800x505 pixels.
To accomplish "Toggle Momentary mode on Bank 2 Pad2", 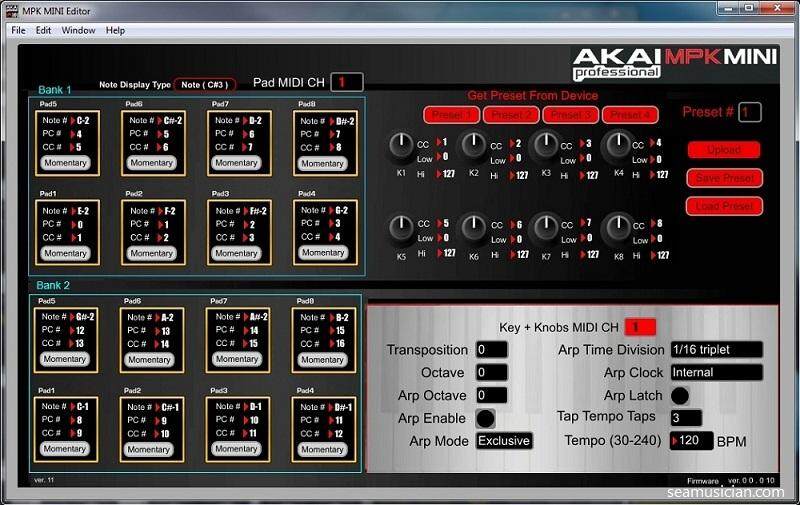I will click(148, 449).
